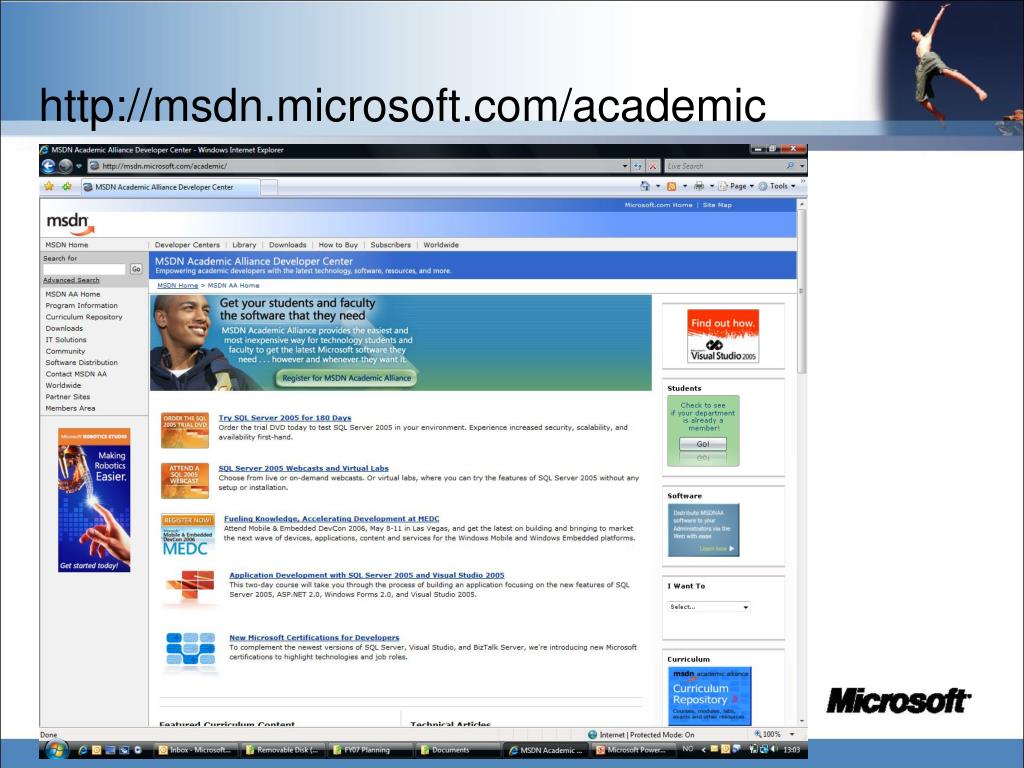Click the red Stop loading button
The height and width of the screenshot is (768, 1024).
pyautogui.click(x=652, y=167)
